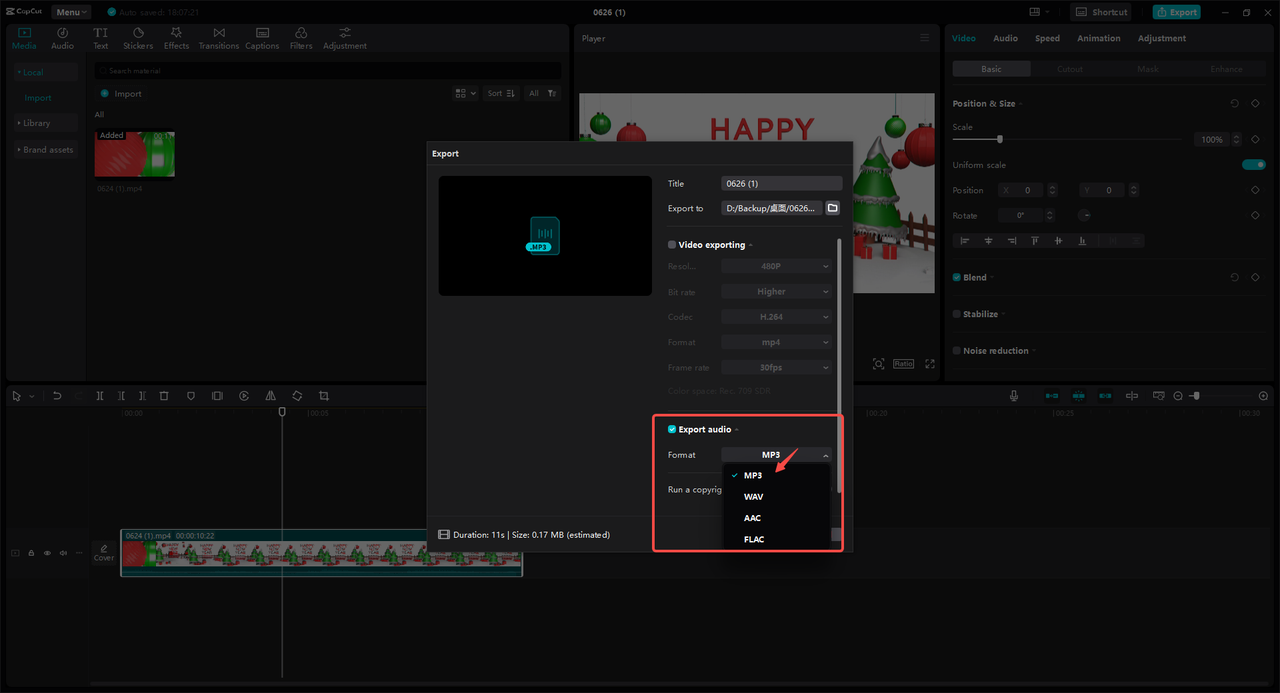Click the timeline zoom slider handle
This screenshot has height=693, width=1280.
(1196, 396)
